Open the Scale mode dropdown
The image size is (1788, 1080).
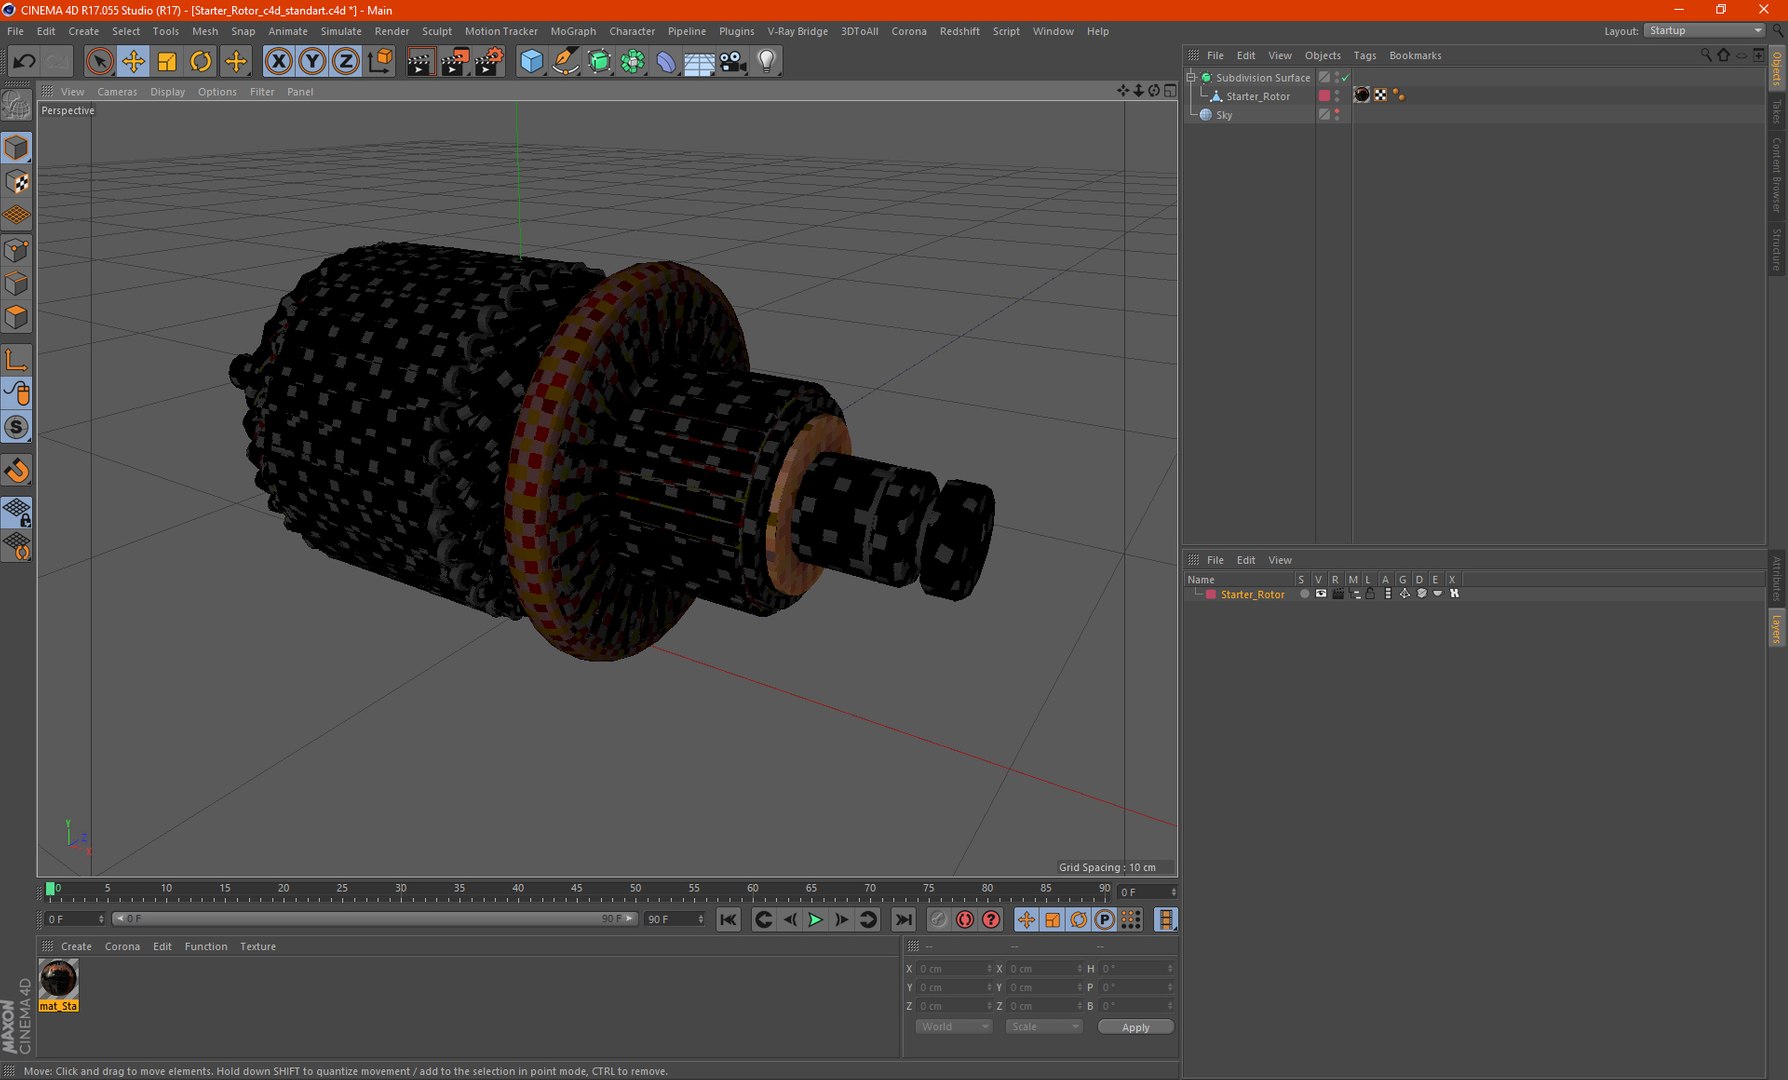point(1045,1027)
